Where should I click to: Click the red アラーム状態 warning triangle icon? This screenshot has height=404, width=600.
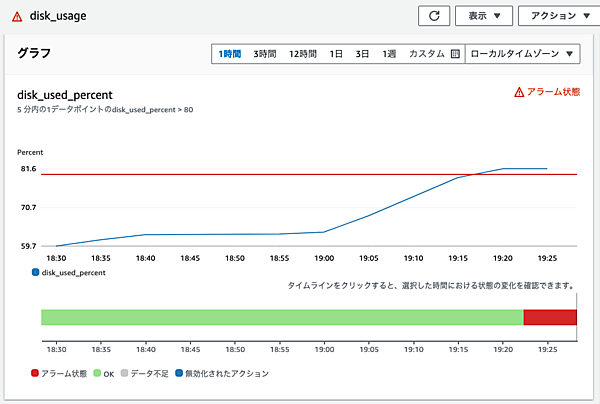pos(518,92)
